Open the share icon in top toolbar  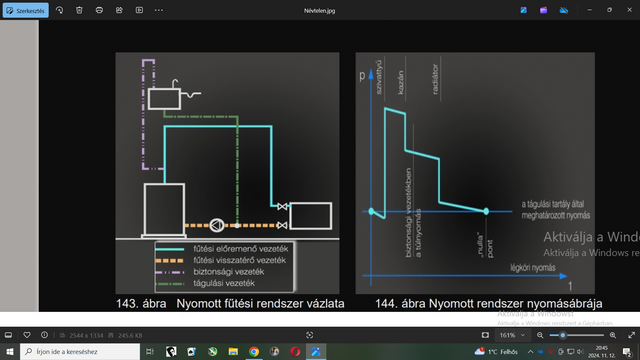(x=119, y=10)
